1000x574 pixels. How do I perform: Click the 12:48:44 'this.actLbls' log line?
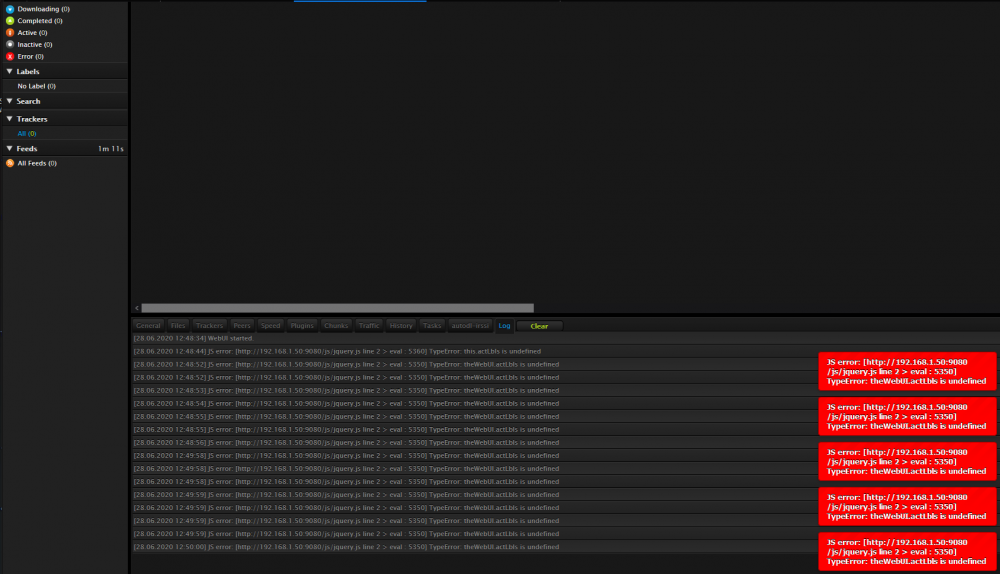coord(337,351)
